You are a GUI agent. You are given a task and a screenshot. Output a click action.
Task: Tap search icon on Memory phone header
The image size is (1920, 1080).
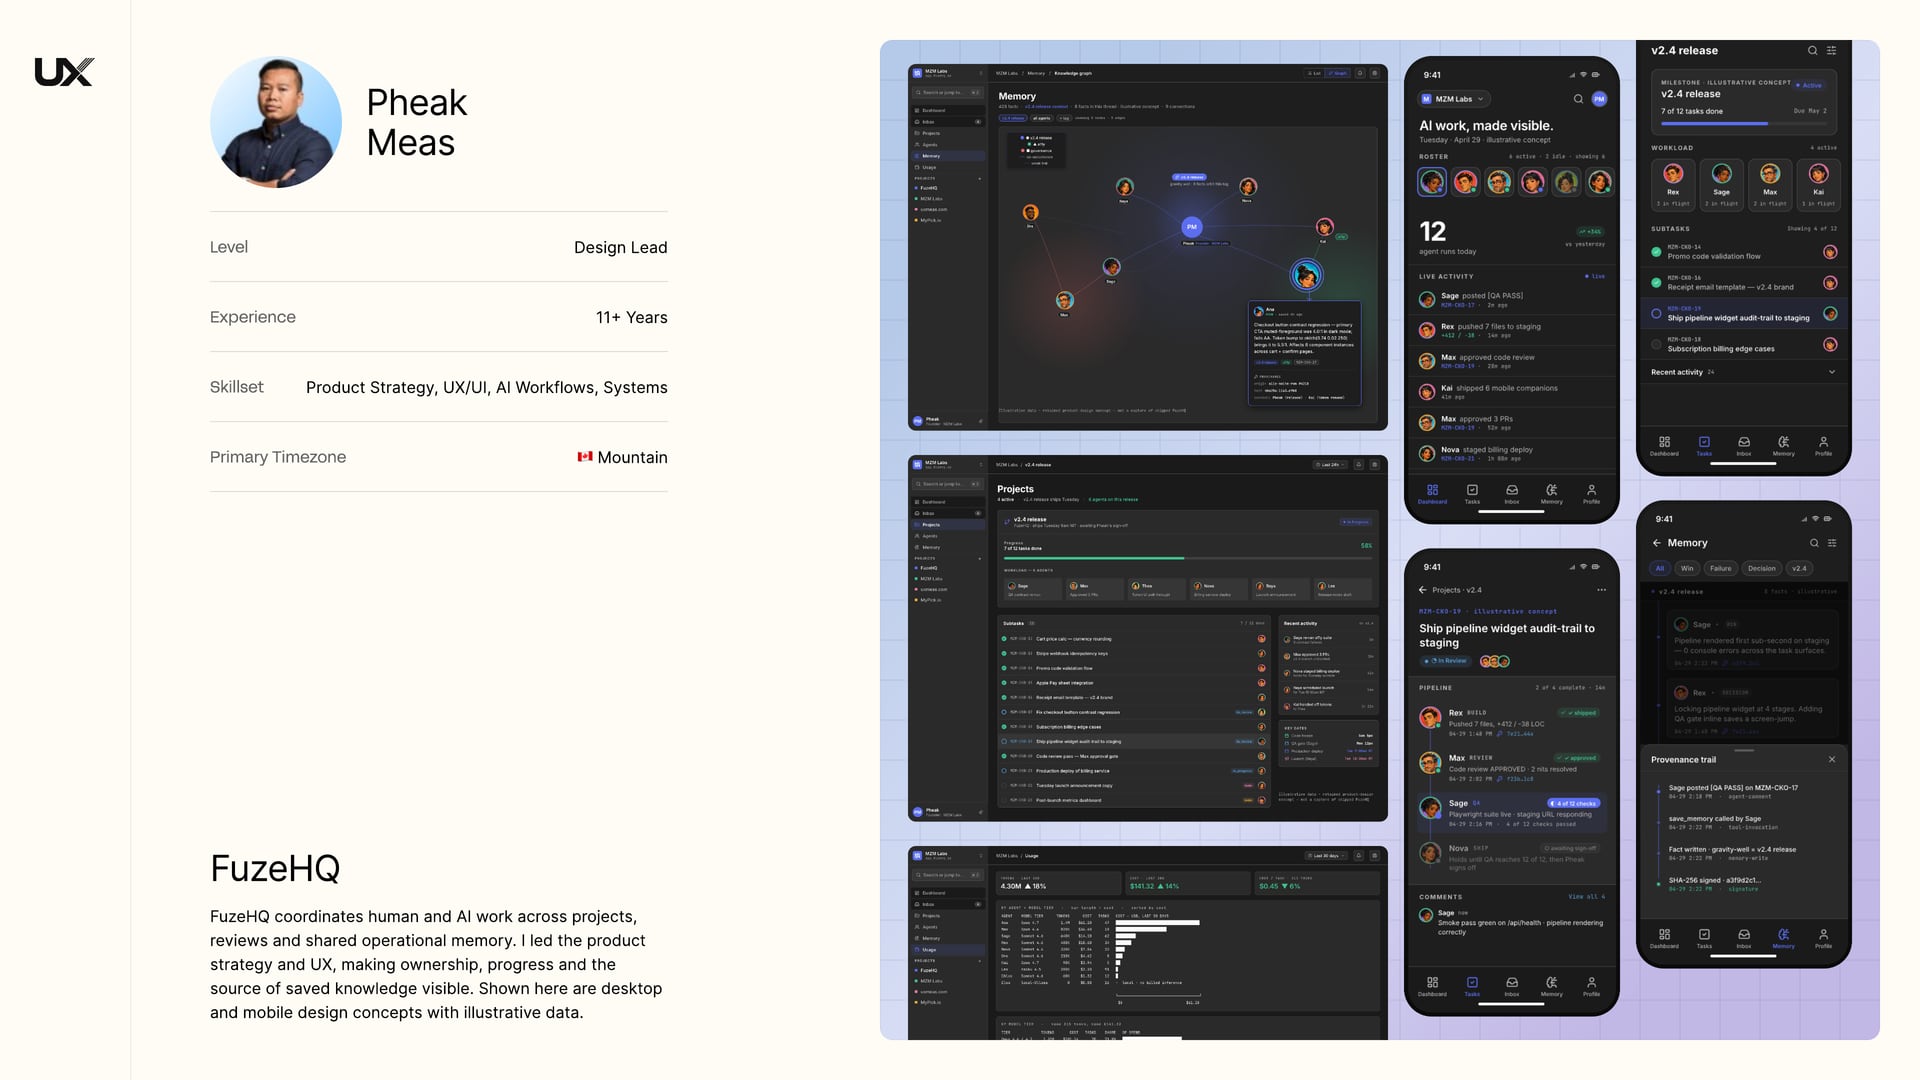[1813, 543]
